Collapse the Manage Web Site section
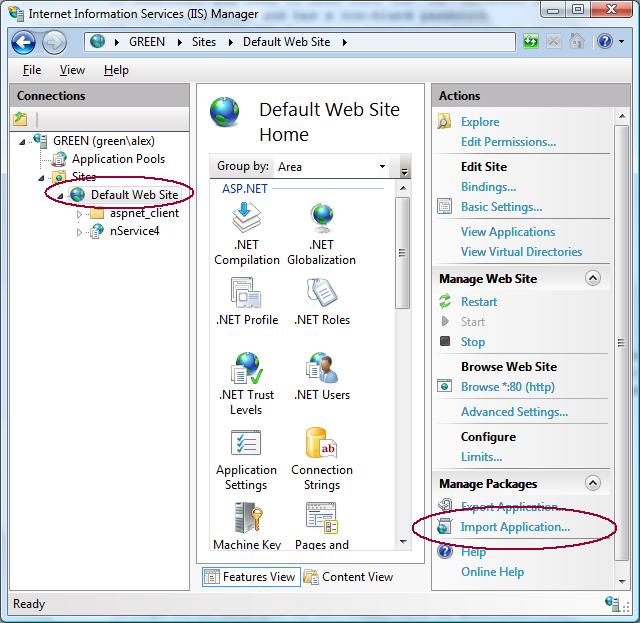 [593, 278]
